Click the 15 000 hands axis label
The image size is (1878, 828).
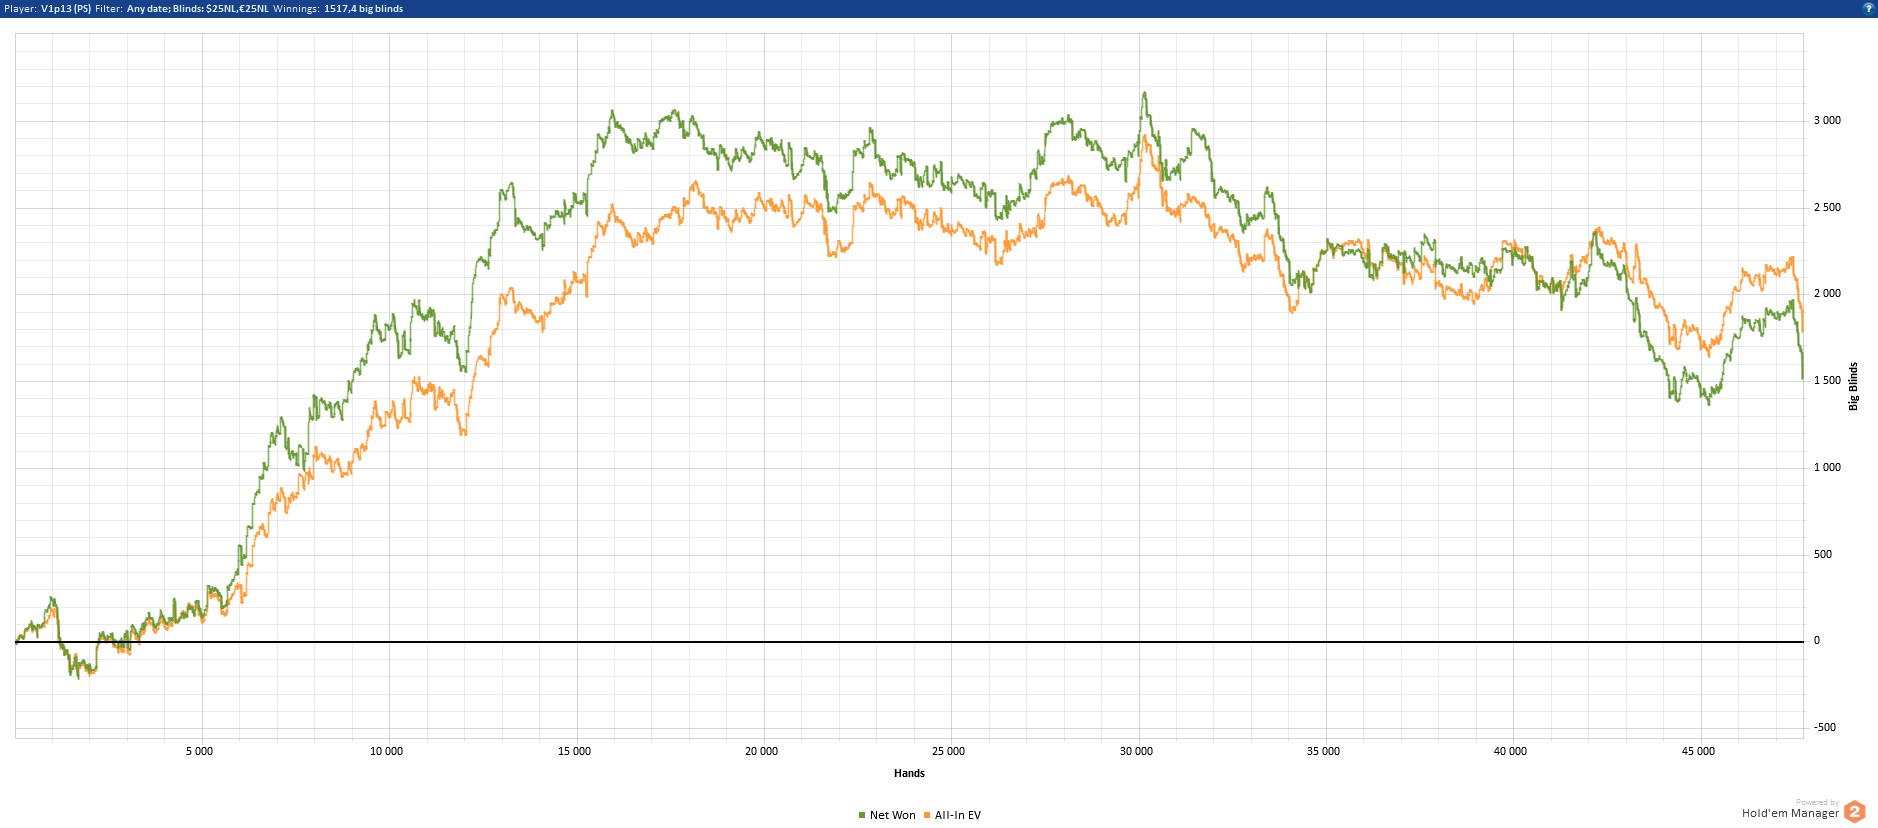[574, 751]
